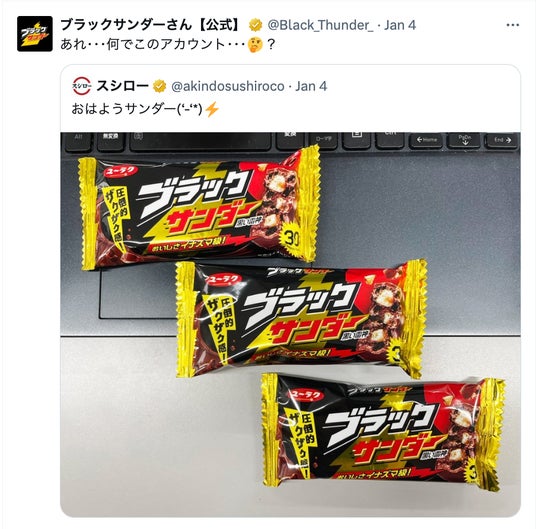
Task: Open the photo at the top Black Thunder bar
Action: click(x=200, y=208)
